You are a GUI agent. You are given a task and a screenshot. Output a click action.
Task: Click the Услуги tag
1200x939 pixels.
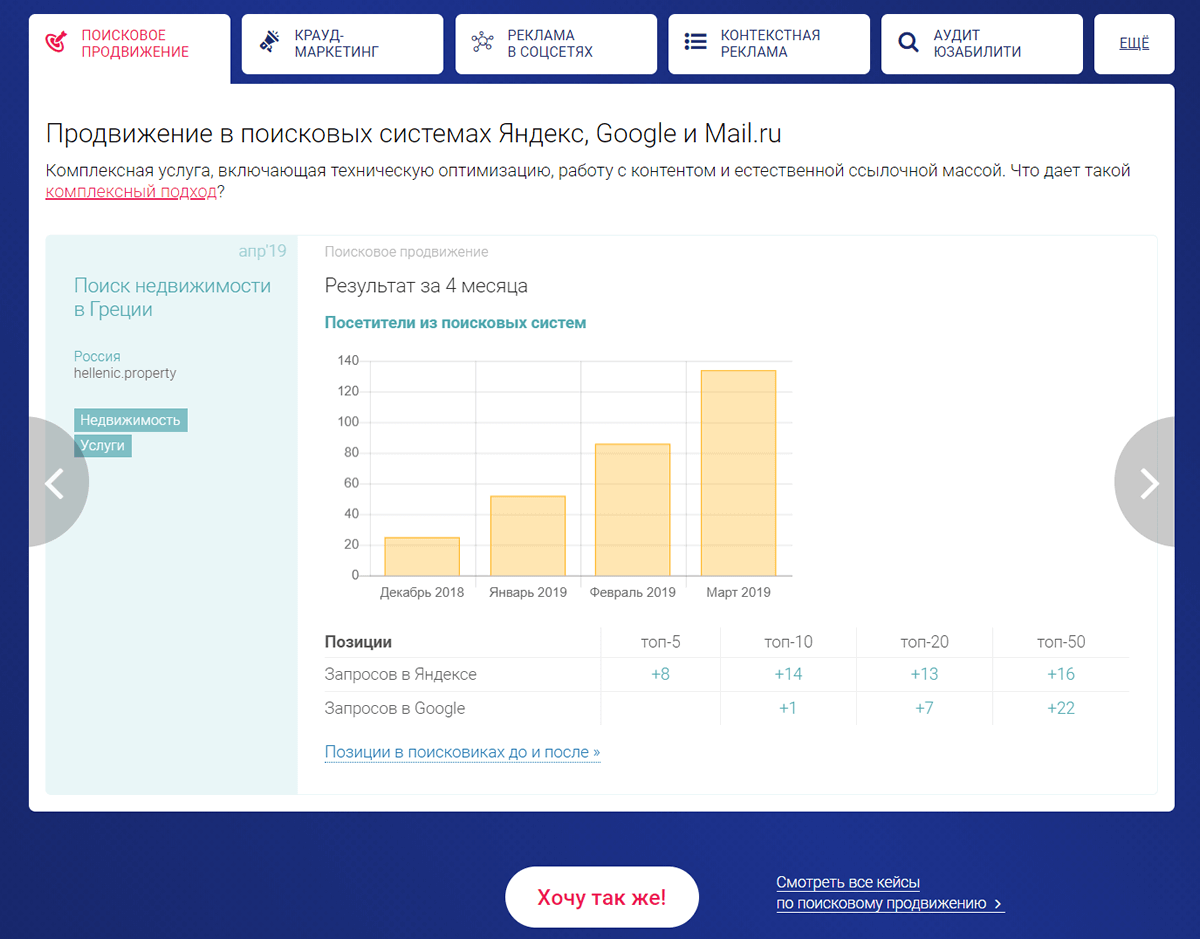pyautogui.click(x=102, y=446)
